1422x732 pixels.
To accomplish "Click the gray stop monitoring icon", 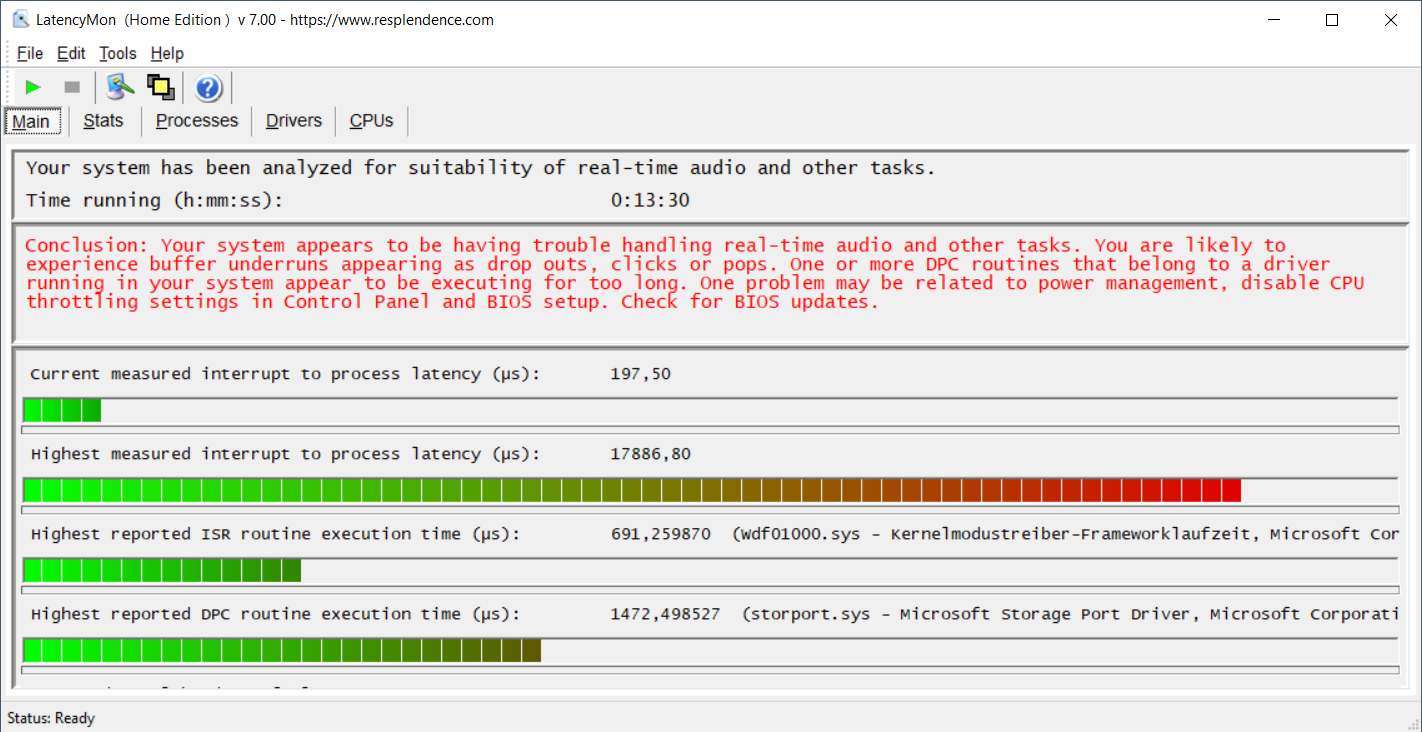I will (72, 88).
